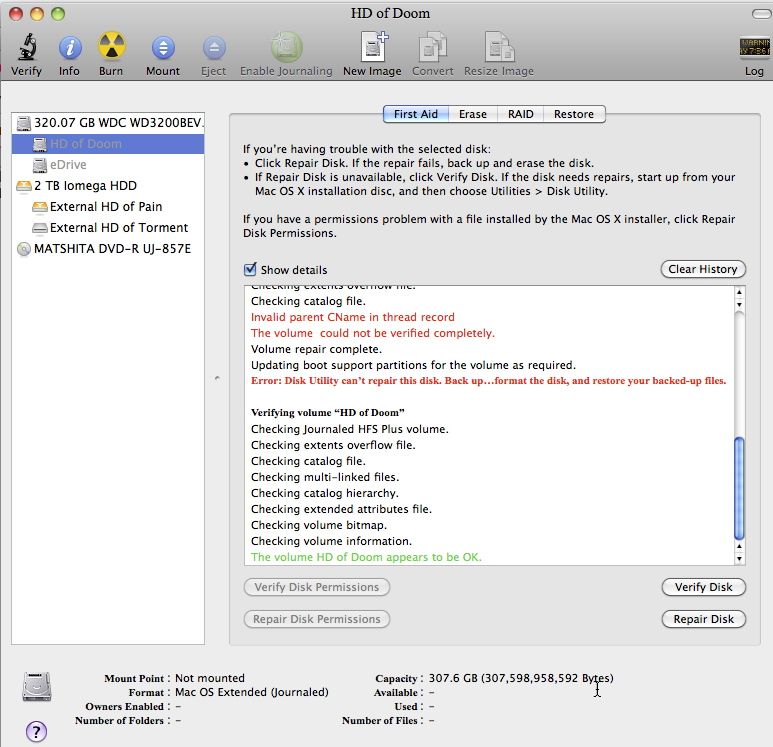Click the Mount toolbar icon
This screenshot has width=773, height=747.
[x=163, y=48]
